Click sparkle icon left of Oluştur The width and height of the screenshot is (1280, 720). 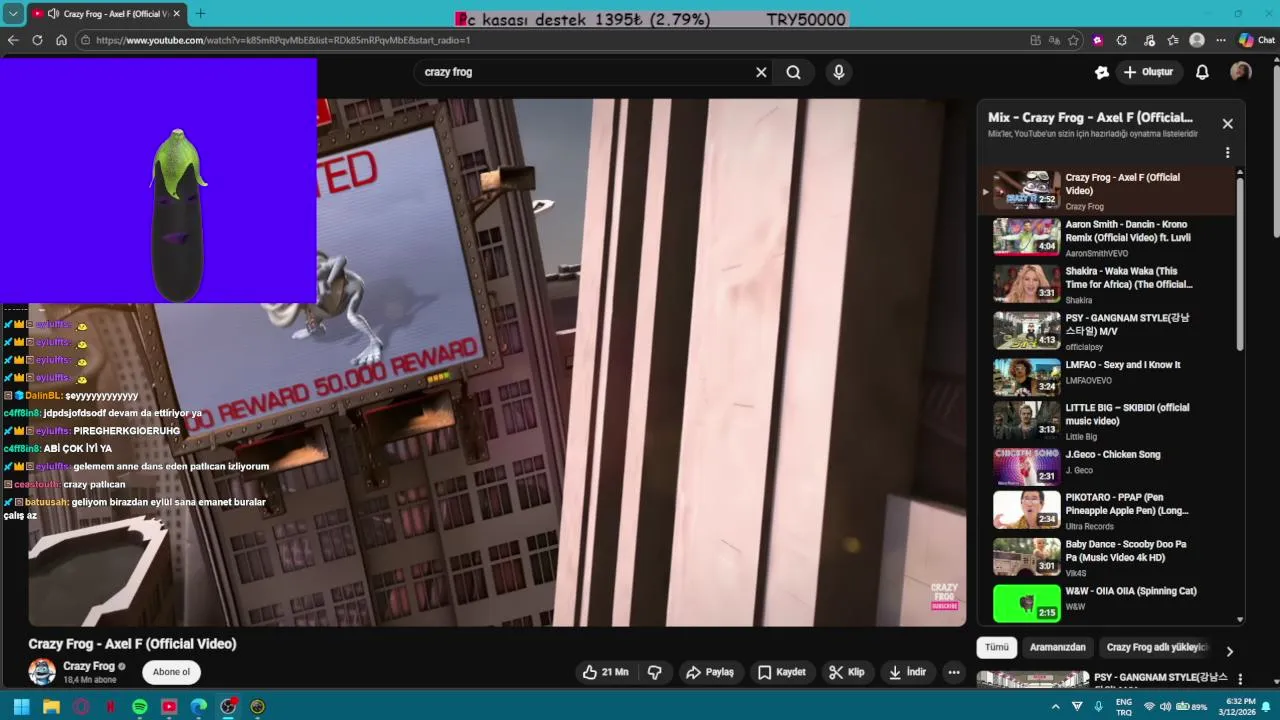tap(1102, 72)
